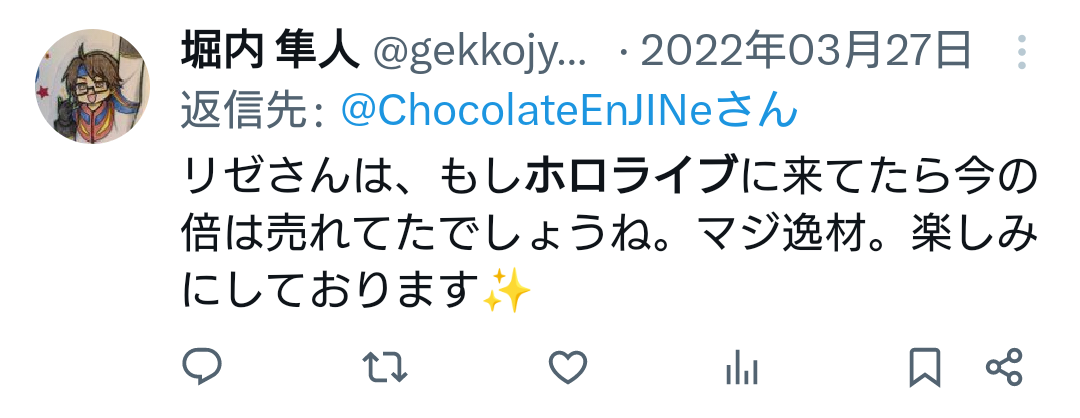Bookmark this tweet
This screenshot has height=418, width=1080.
point(924,367)
